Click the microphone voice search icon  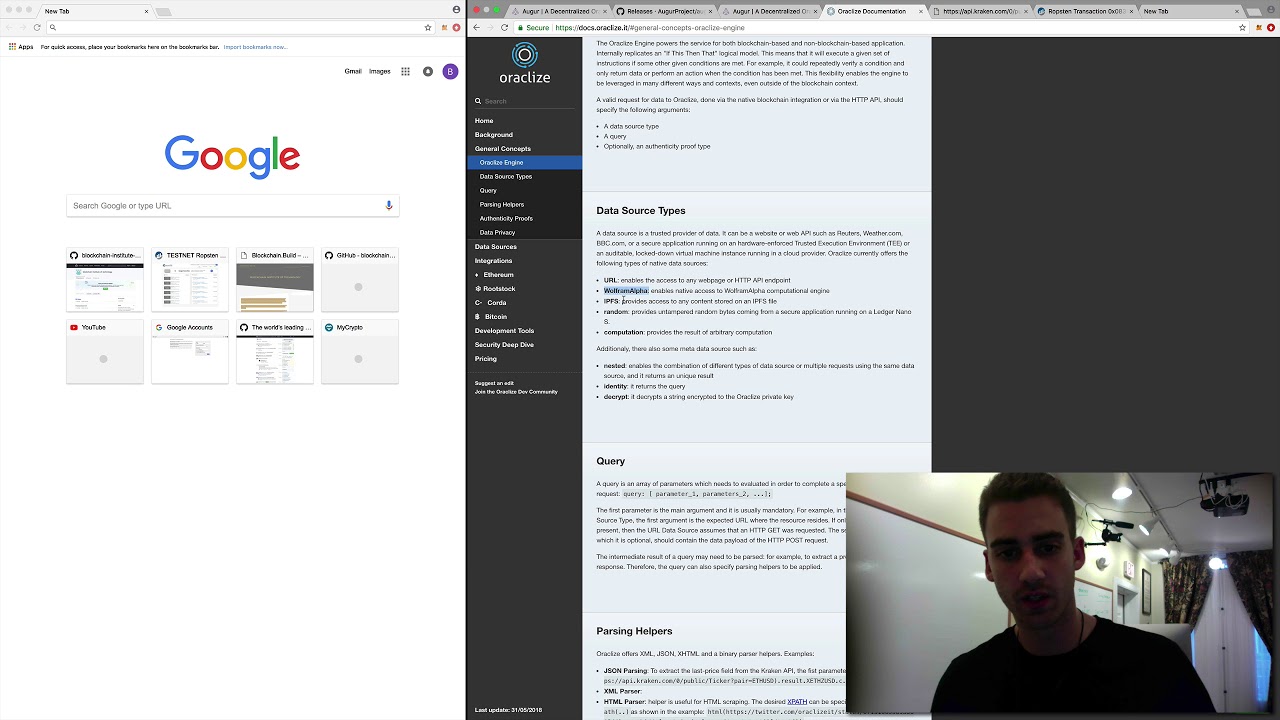(389, 205)
